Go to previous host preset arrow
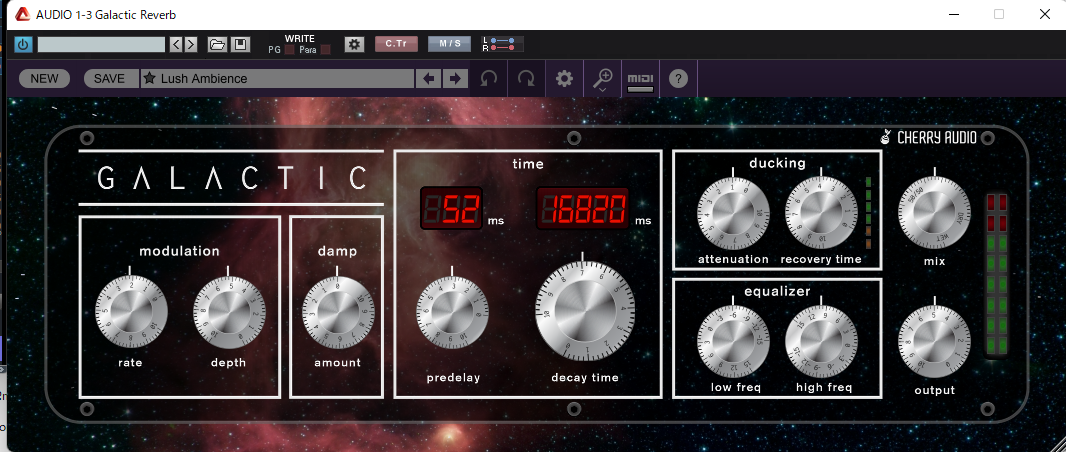The height and width of the screenshot is (452, 1066). pos(176,45)
